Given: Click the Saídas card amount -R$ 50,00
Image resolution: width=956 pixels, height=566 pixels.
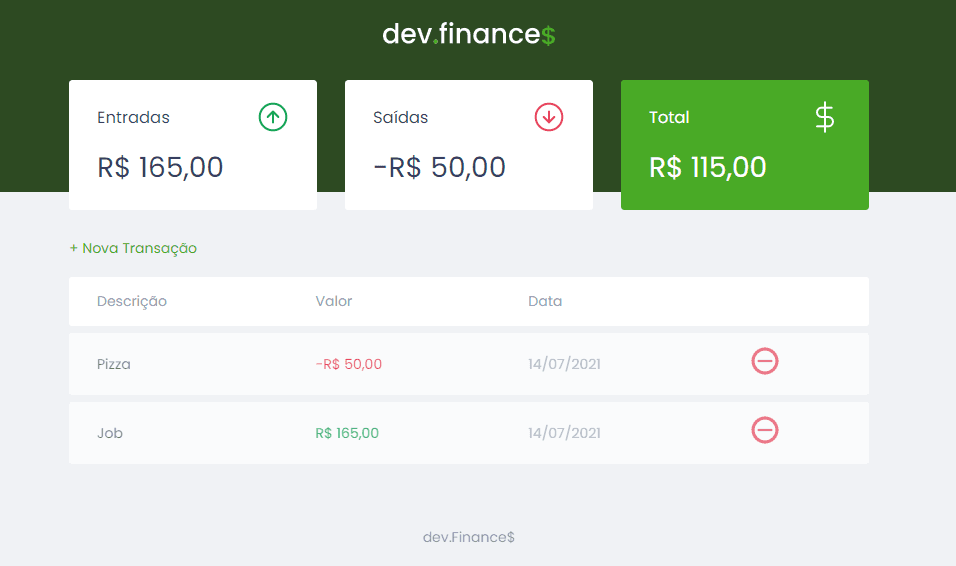Looking at the screenshot, I should 439,167.
